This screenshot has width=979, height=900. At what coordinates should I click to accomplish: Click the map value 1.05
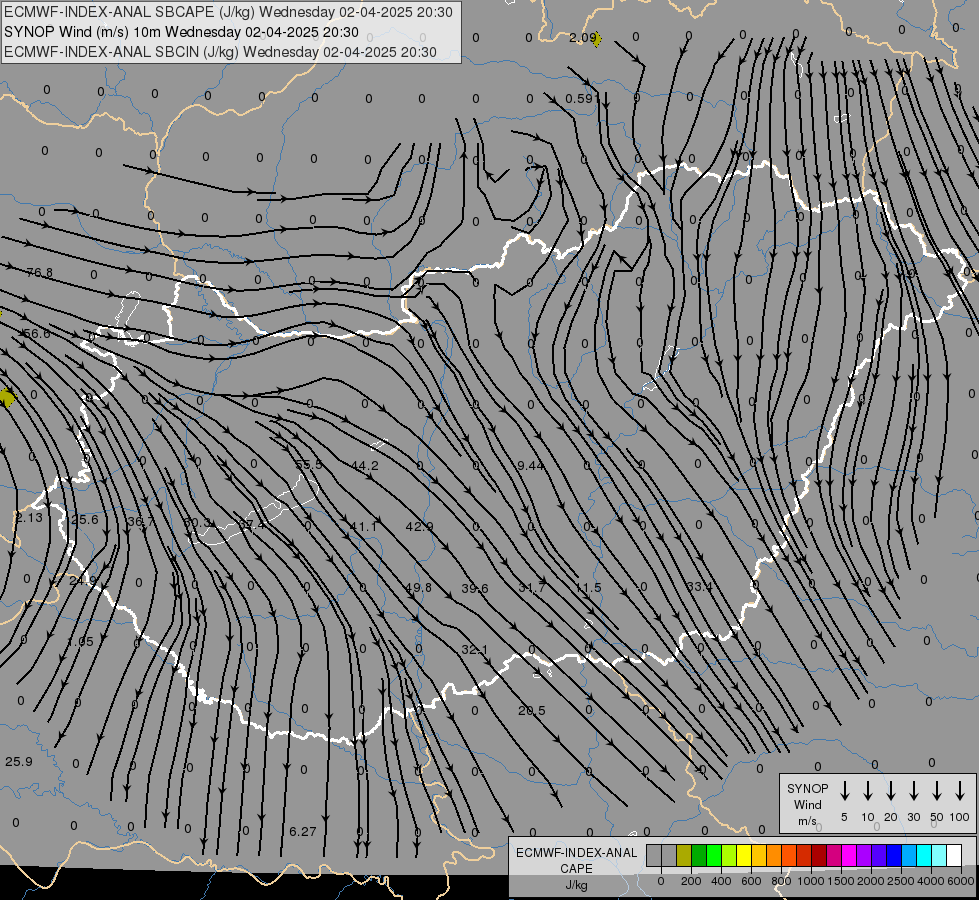click(x=81, y=641)
